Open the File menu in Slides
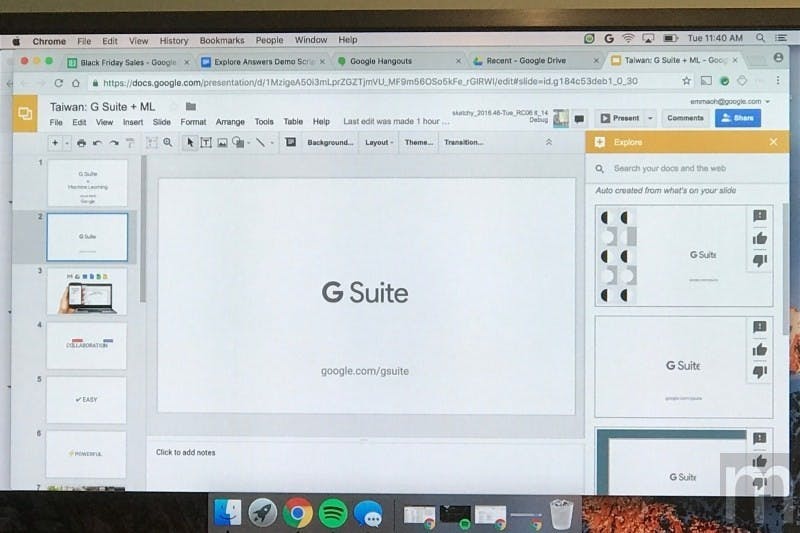800x533 pixels. point(56,122)
